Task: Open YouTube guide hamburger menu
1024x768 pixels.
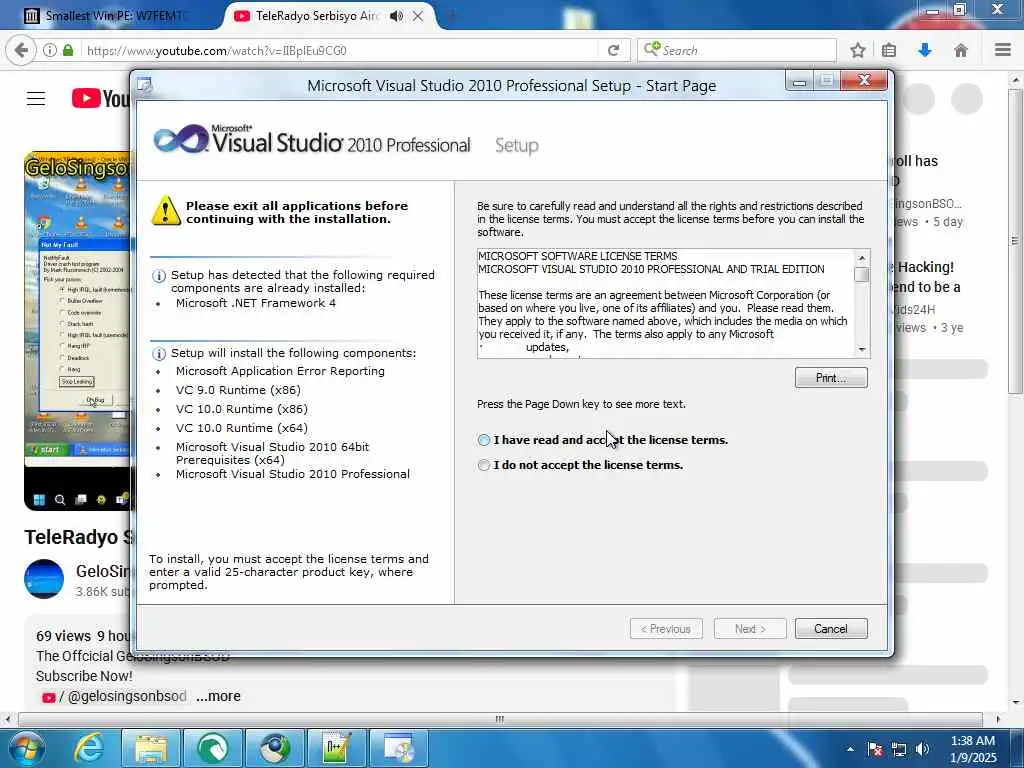Action: 36,99
